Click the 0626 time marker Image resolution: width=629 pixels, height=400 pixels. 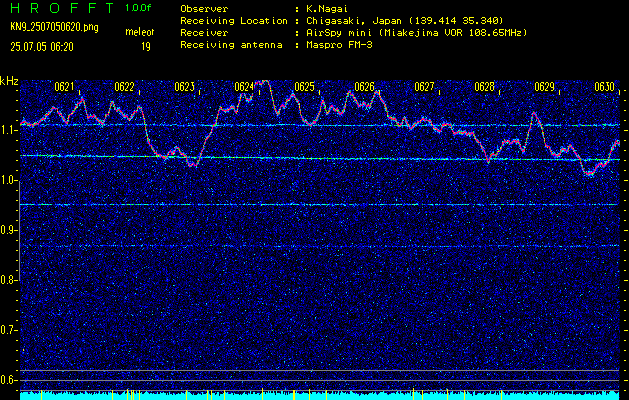tap(364, 87)
